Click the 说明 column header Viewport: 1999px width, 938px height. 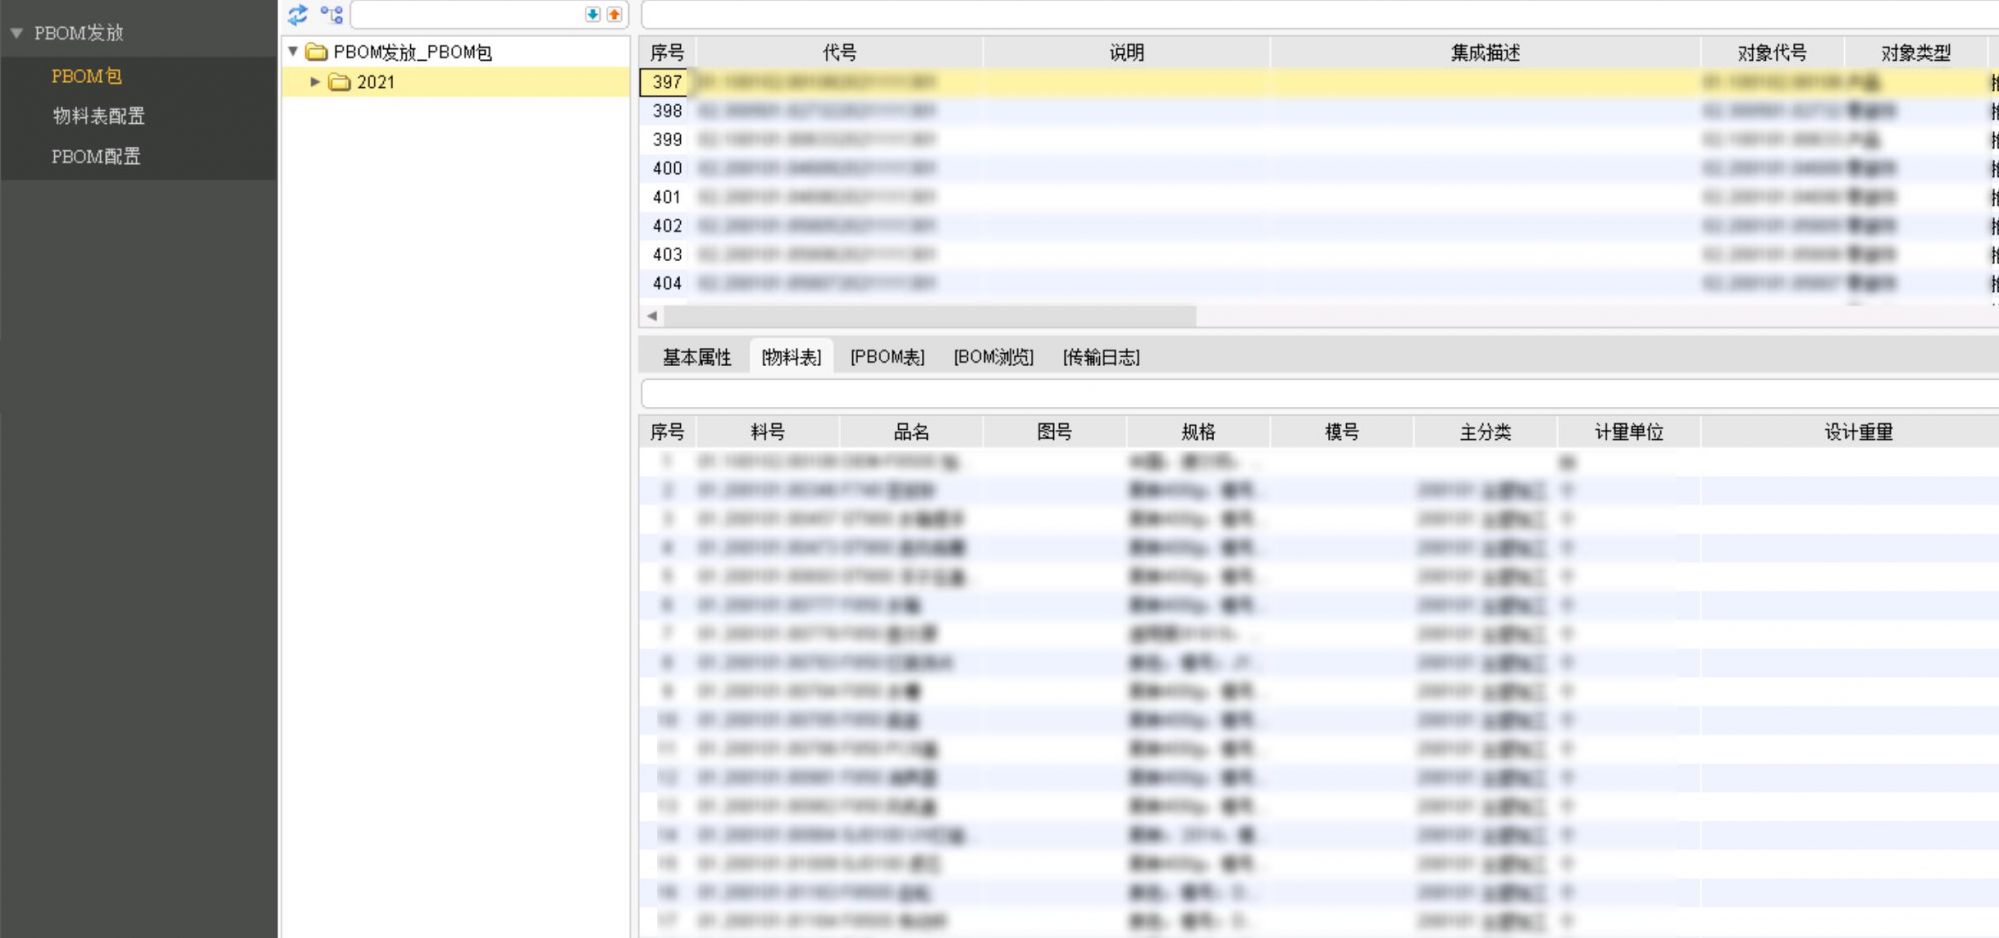coord(1126,53)
